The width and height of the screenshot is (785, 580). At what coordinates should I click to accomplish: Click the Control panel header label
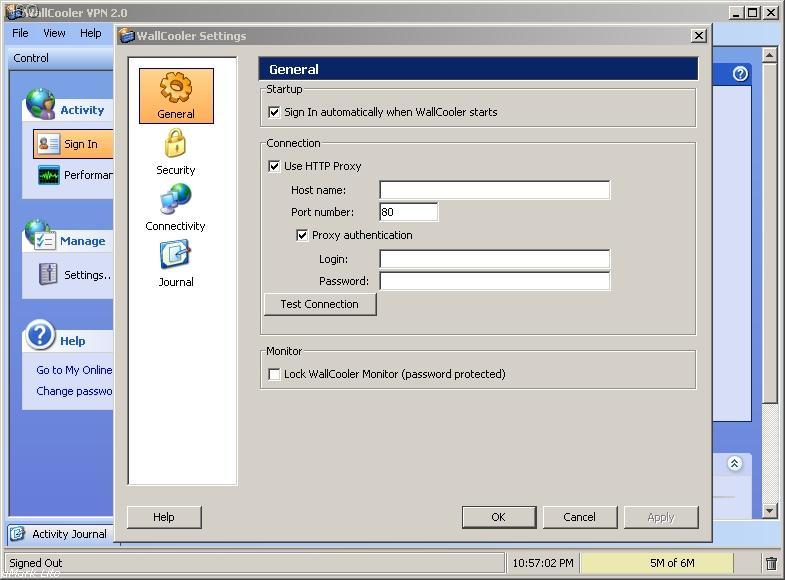pos(31,58)
